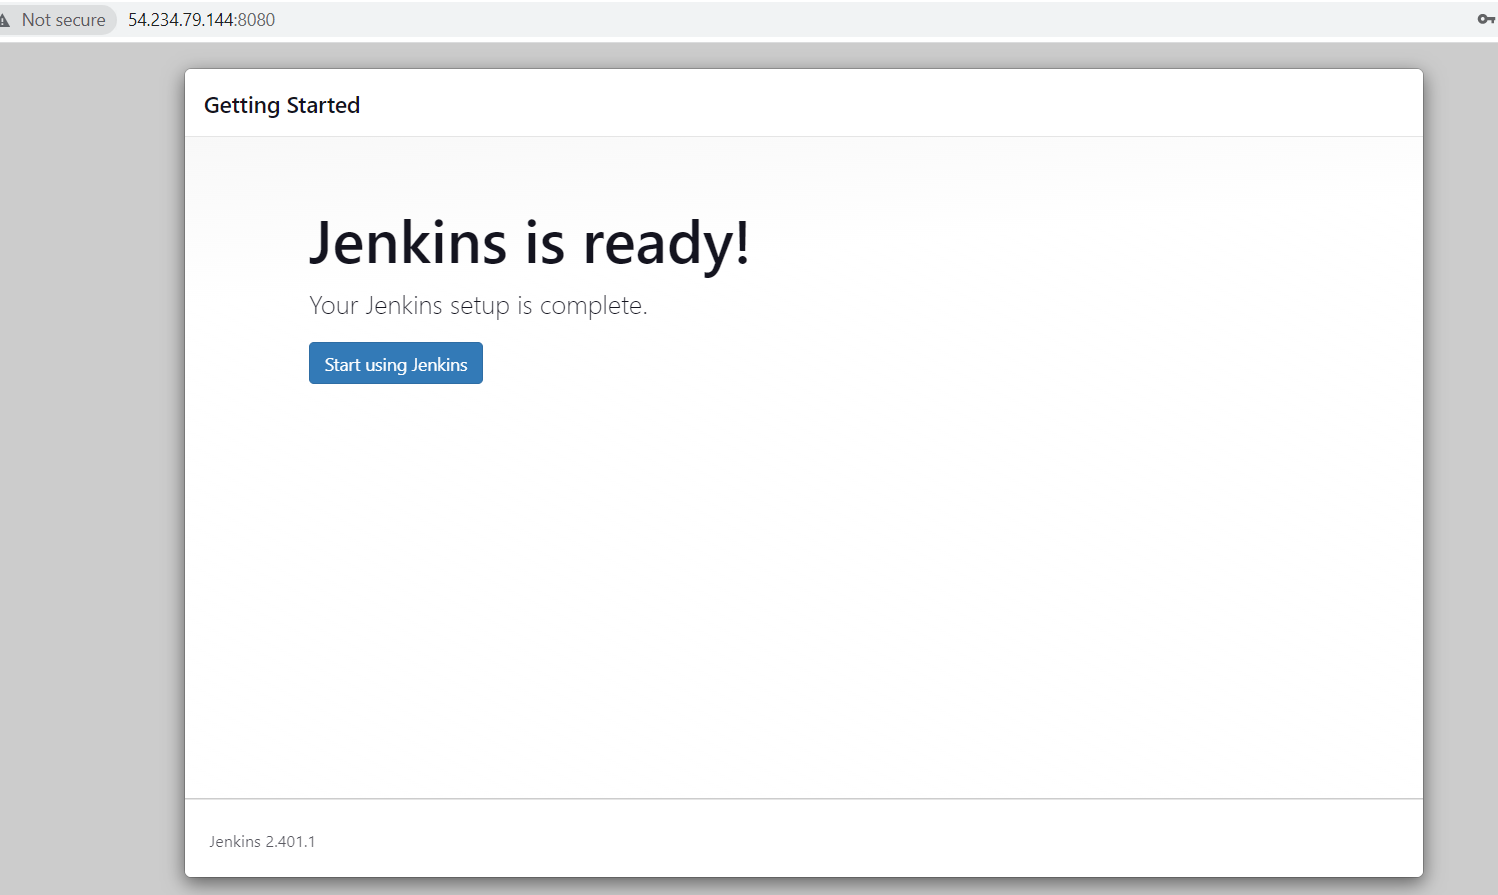Open the saved password key icon

[x=1485, y=19]
